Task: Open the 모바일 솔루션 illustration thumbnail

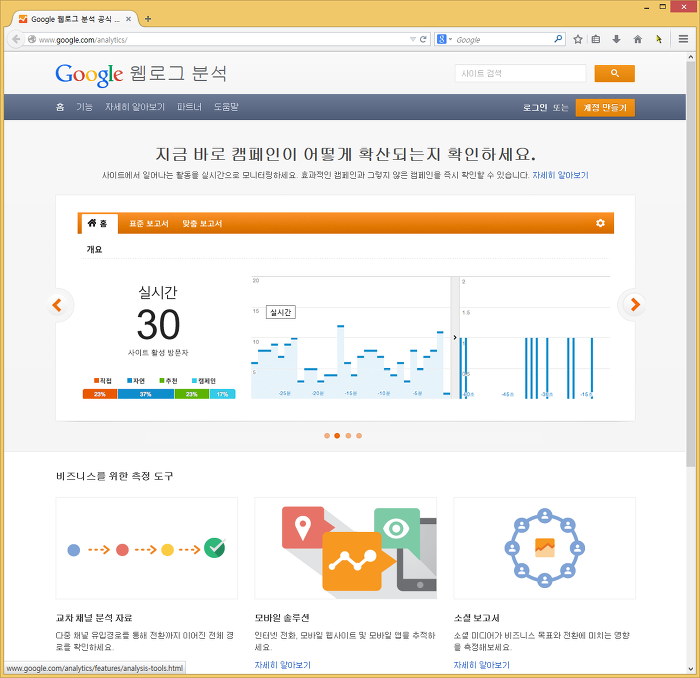Action: [346, 548]
